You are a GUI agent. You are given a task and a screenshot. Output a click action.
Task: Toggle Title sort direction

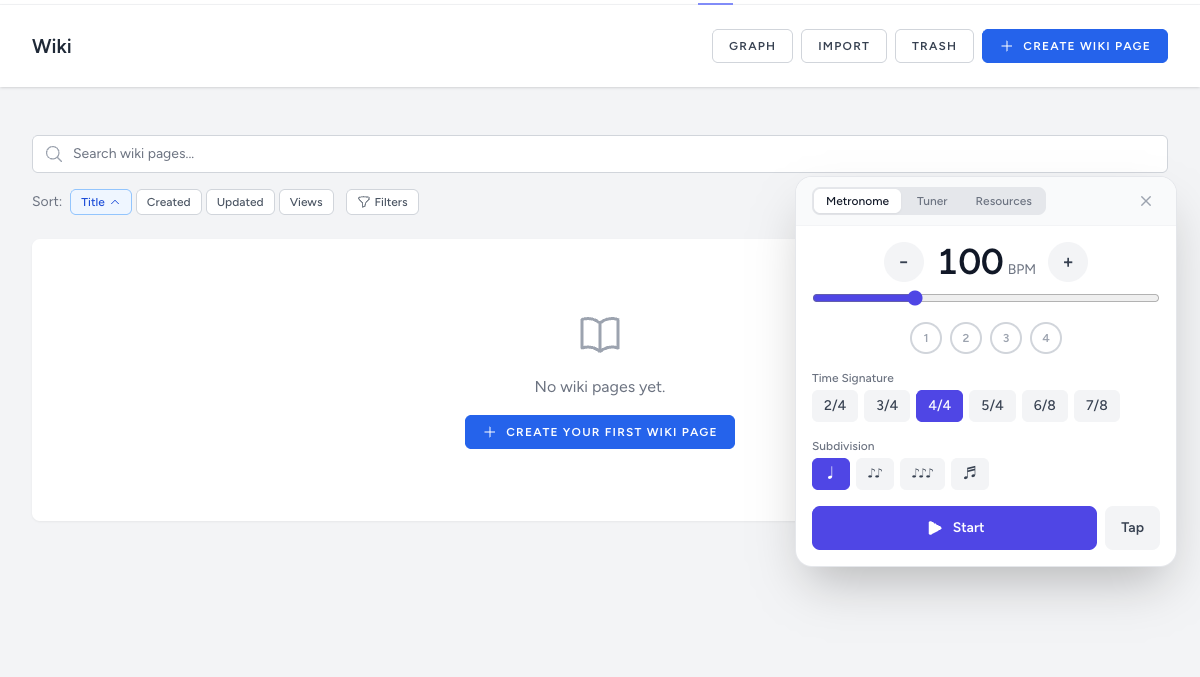(100, 202)
